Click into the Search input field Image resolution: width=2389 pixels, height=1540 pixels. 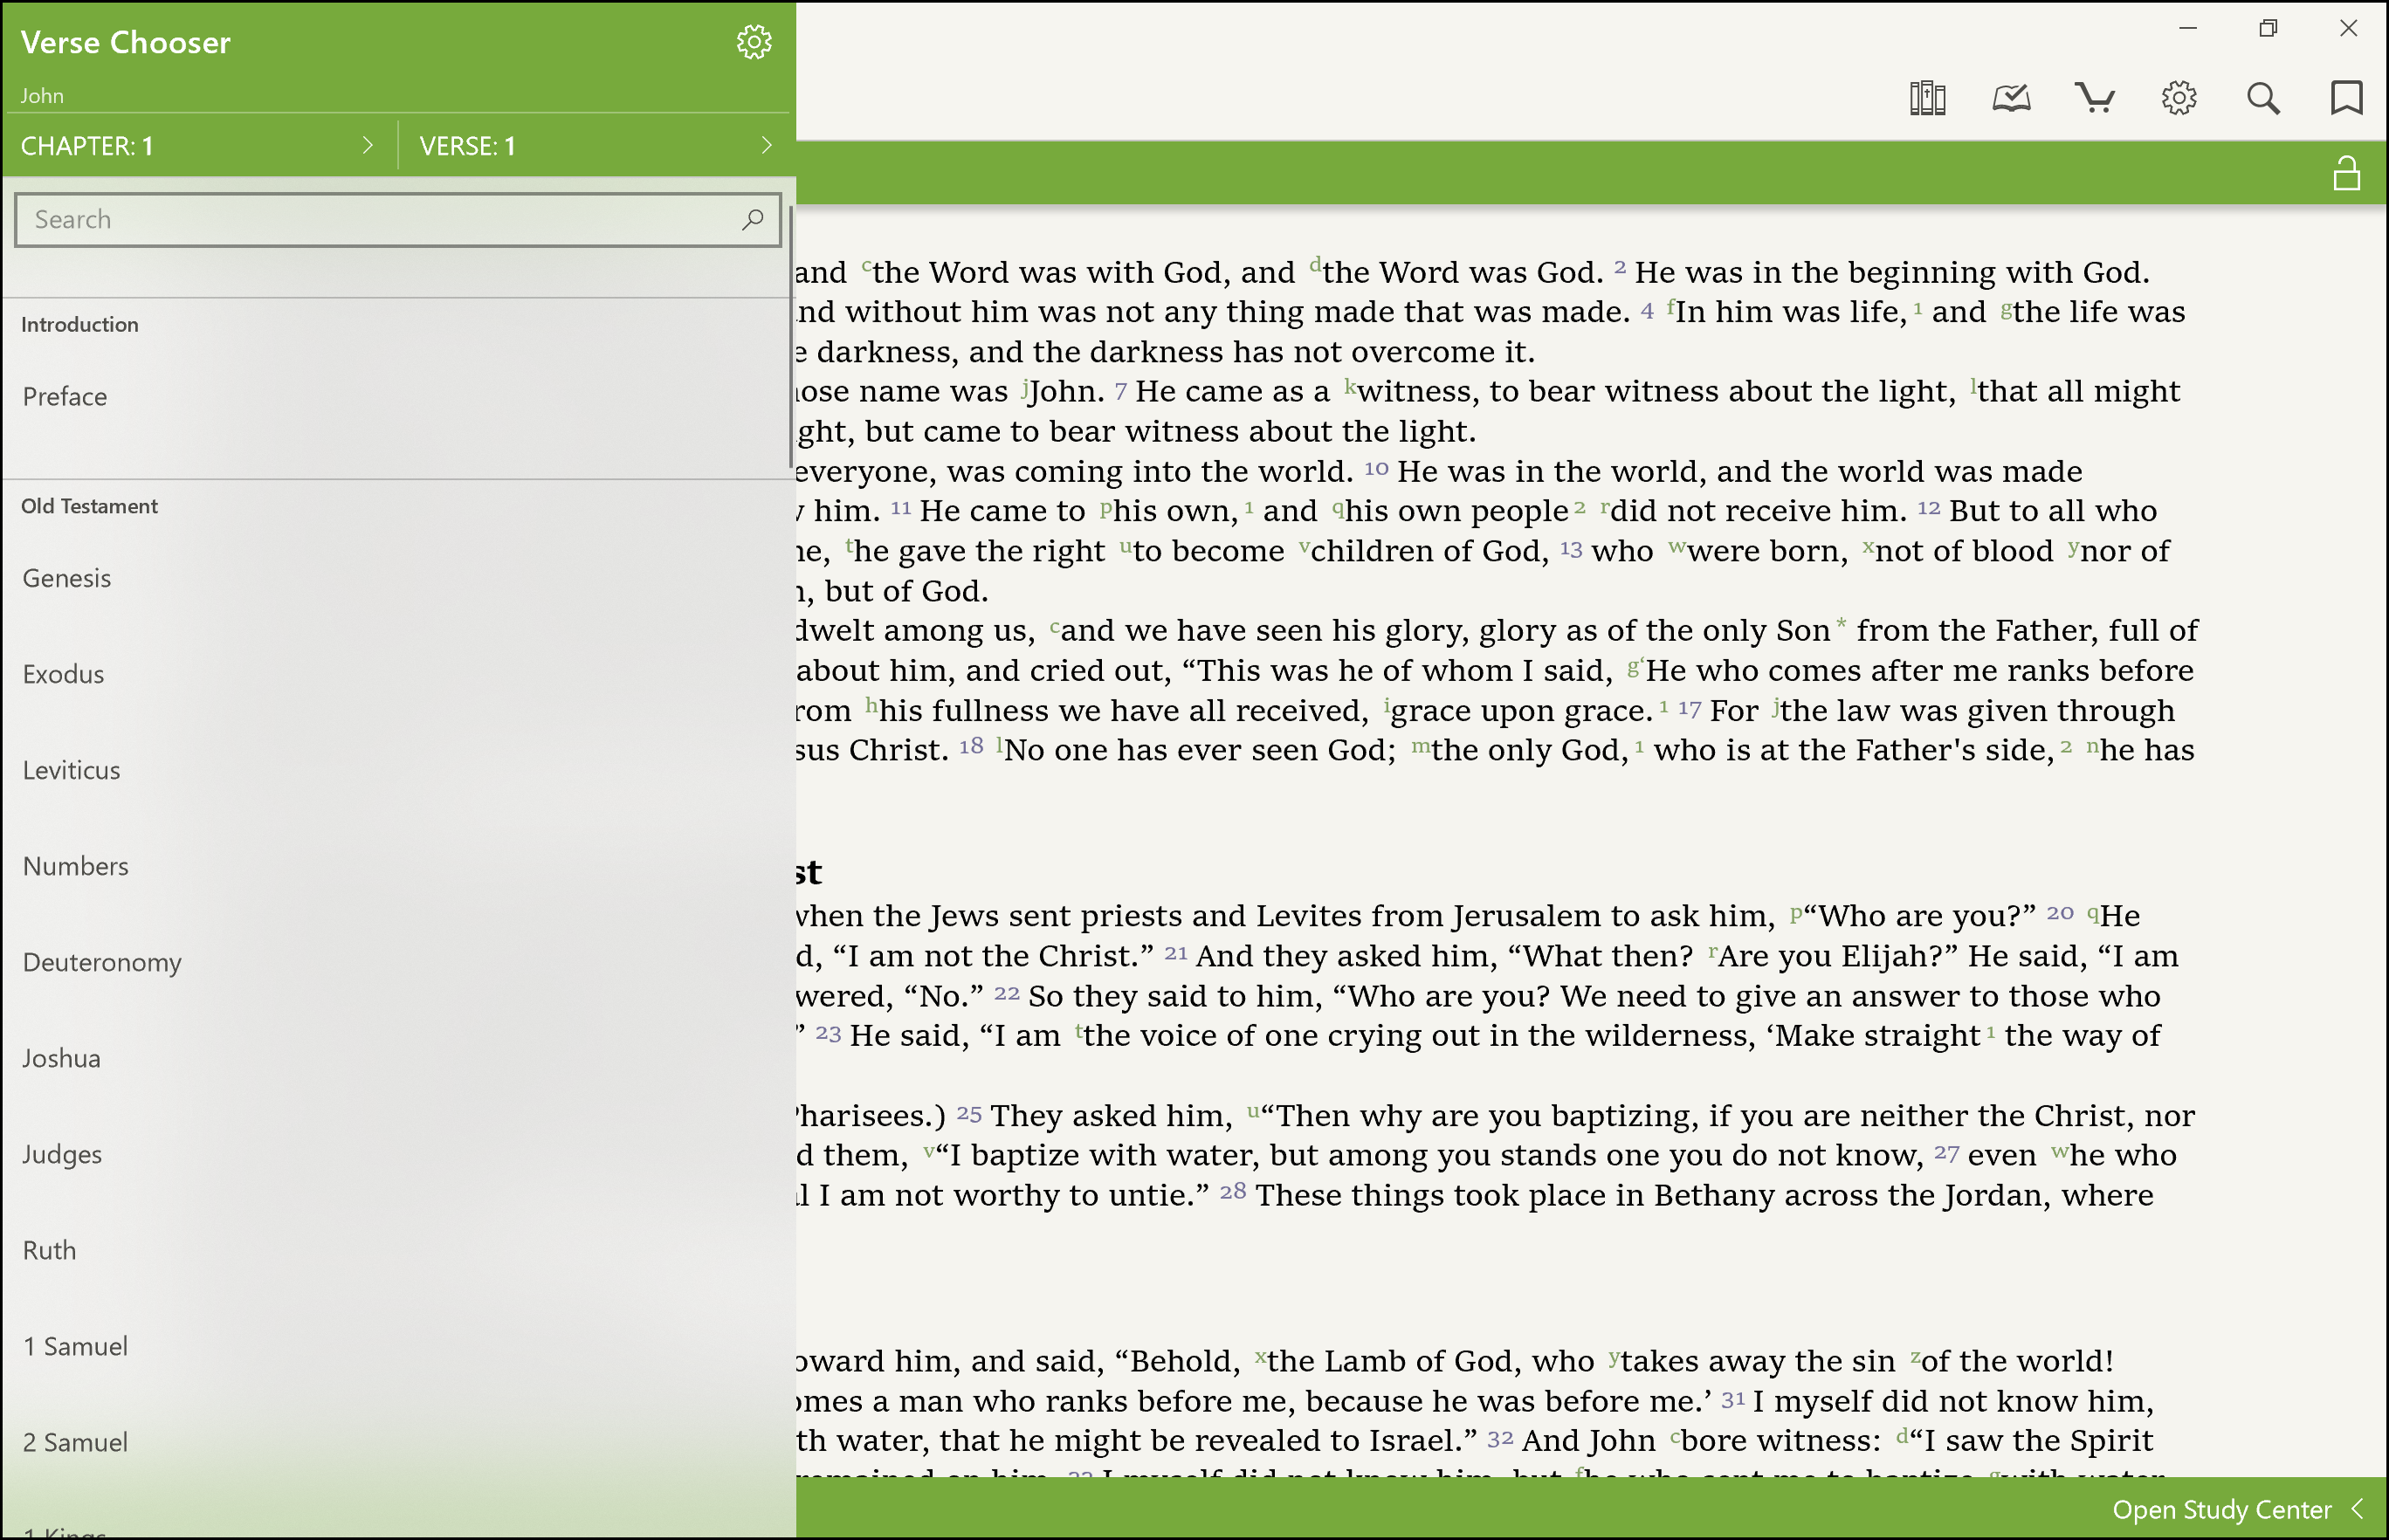click(x=380, y=219)
